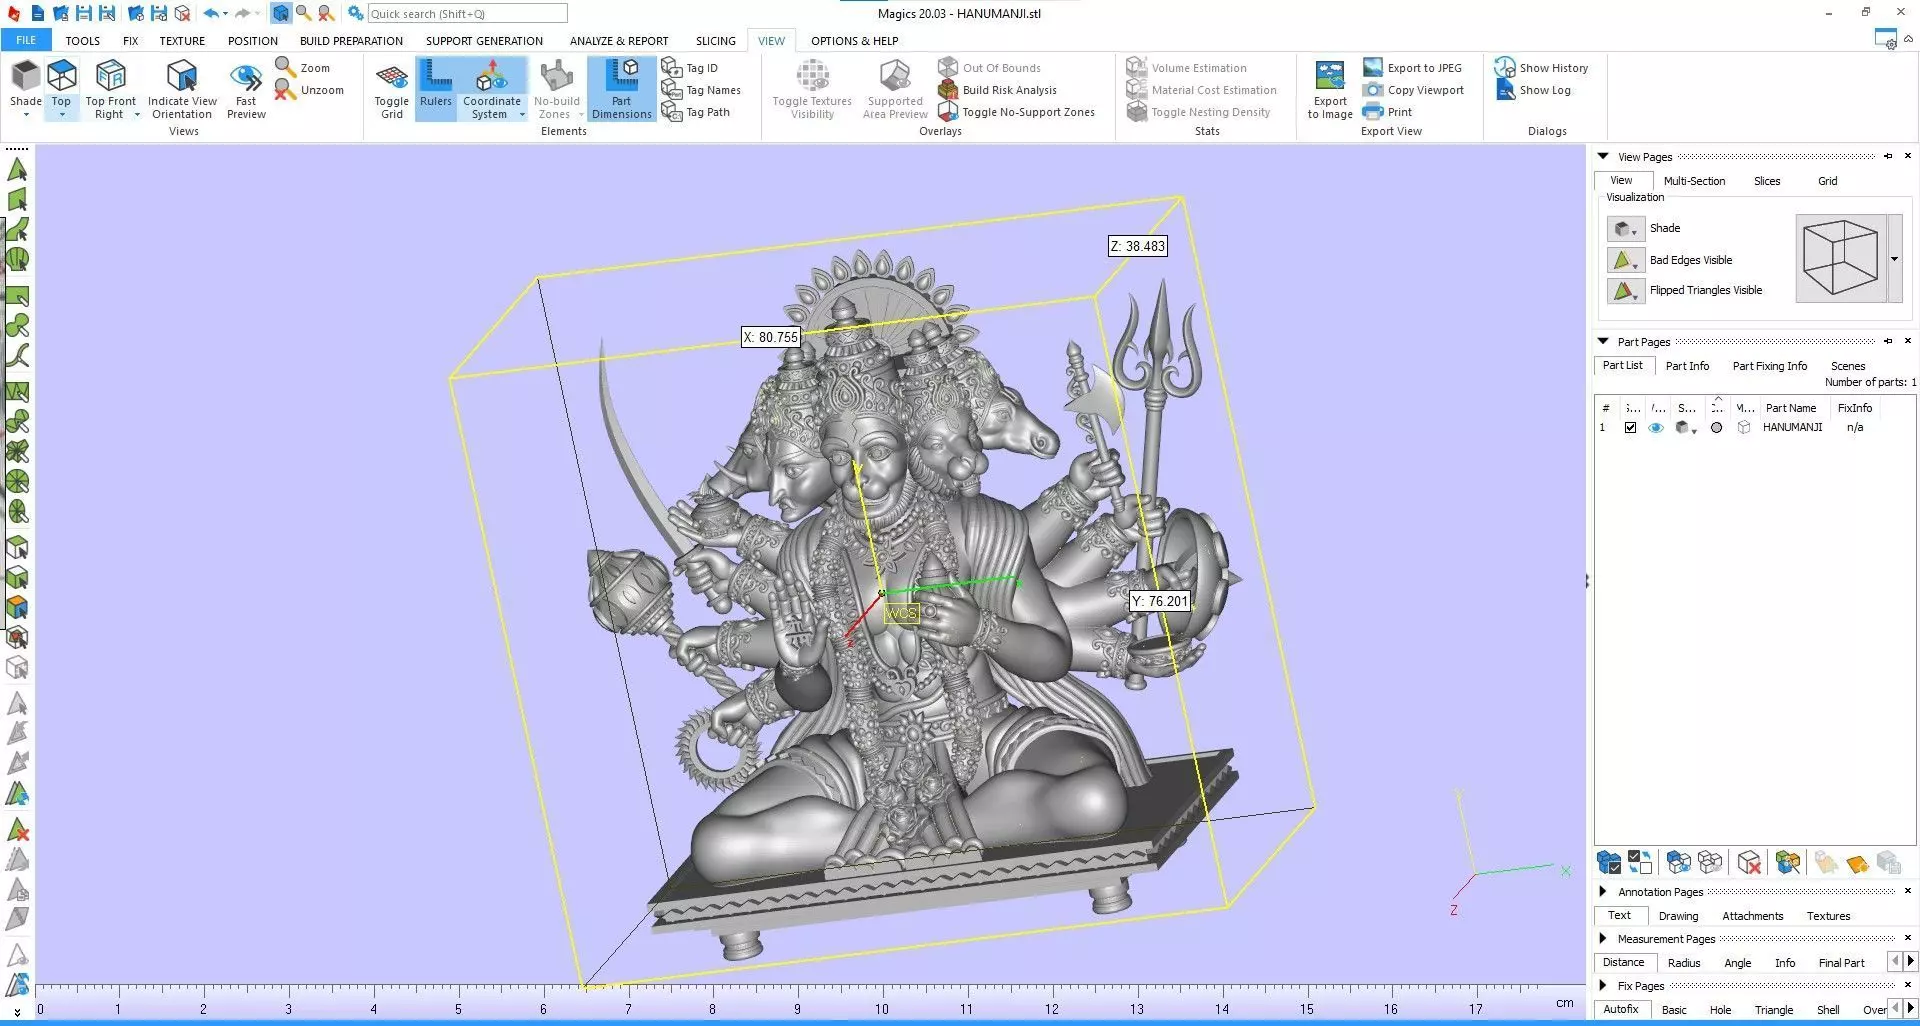This screenshot has height=1026, width=1920.
Task: Click Invert Selection icon below part list
Action: coord(1640,862)
